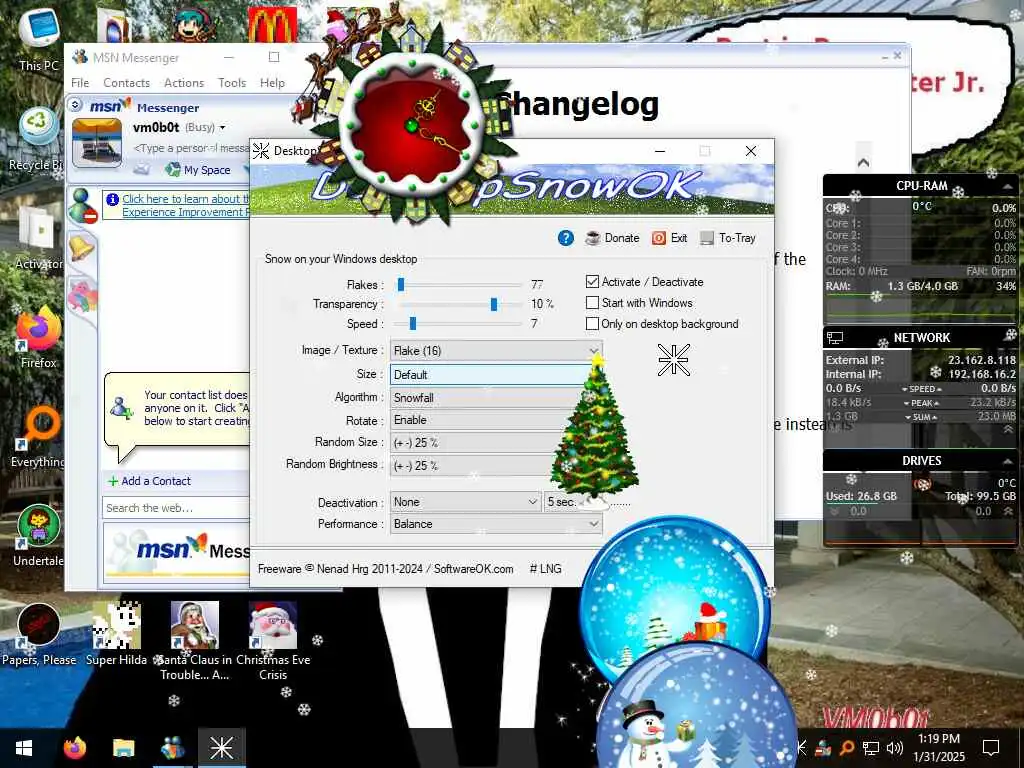
Task: Open the Deactivation None dropdown
Action: pyautogui.click(x=466, y=502)
